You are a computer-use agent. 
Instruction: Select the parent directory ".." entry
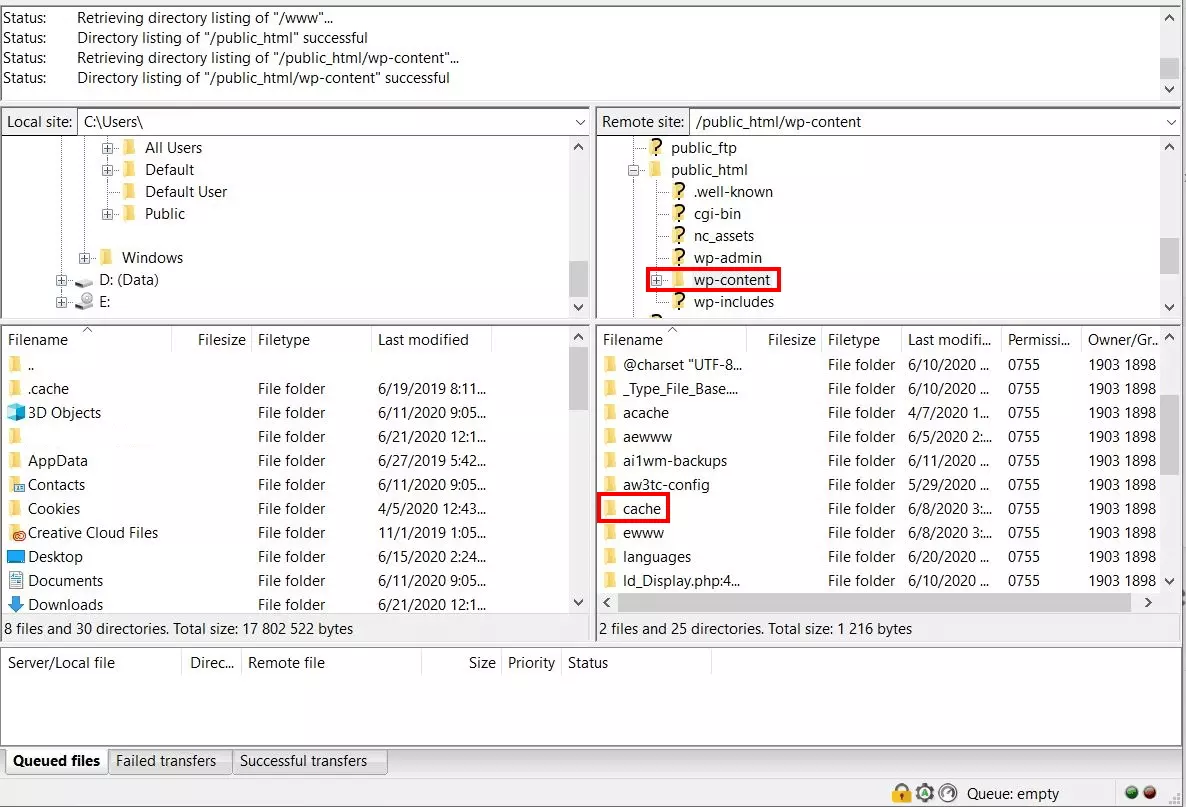[30, 365]
